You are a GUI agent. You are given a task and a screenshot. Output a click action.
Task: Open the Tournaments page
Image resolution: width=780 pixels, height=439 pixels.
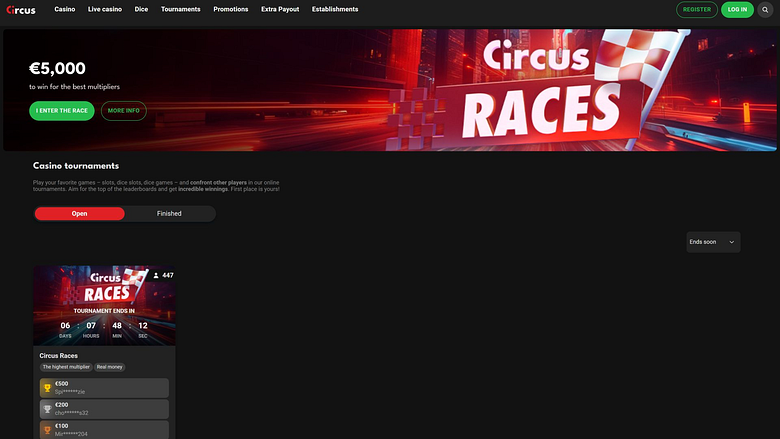coord(181,9)
